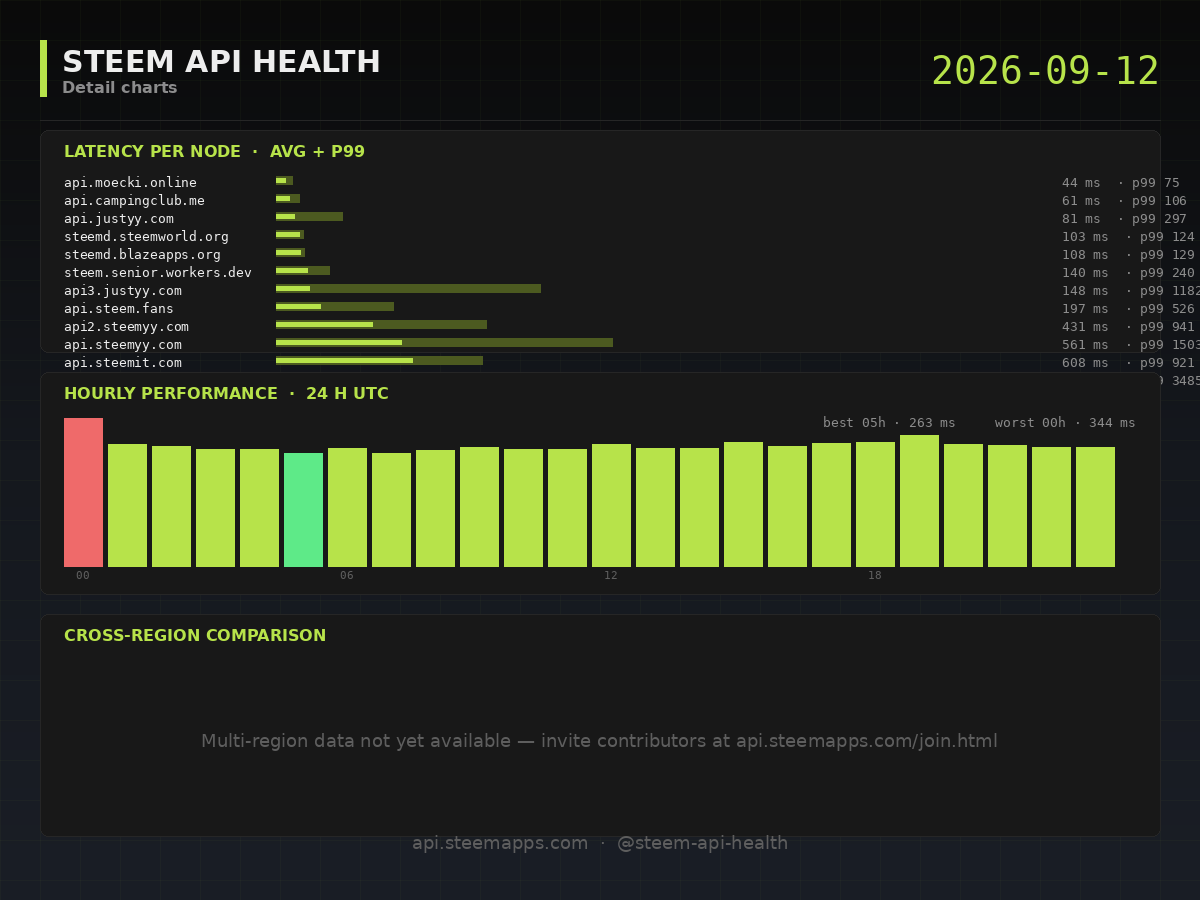
Task: Click the tallest bar near hour 19
Action: click(x=919, y=501)
